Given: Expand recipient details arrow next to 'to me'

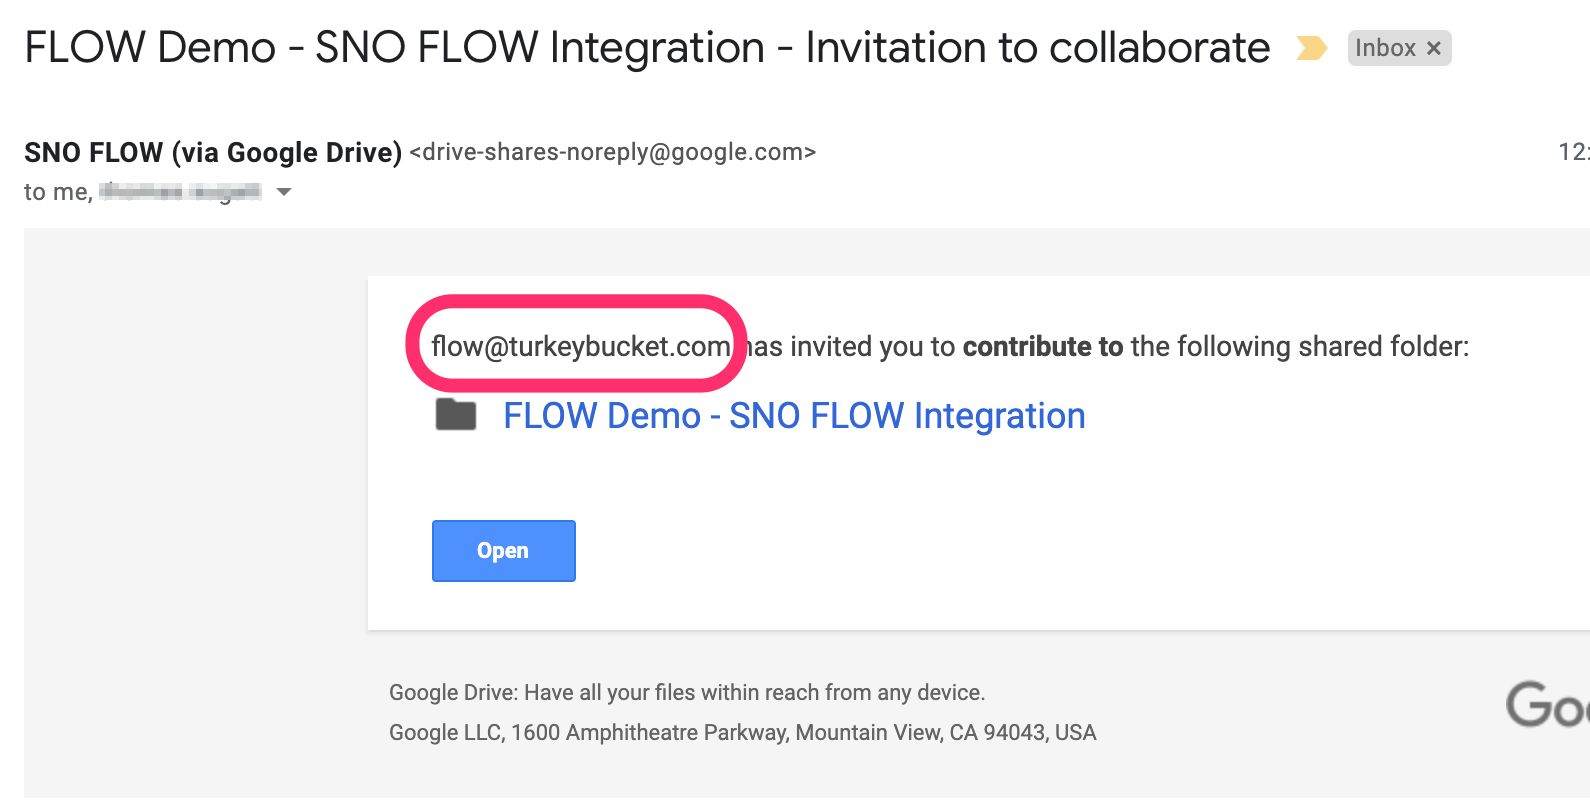Looking at the screenshot, I should (284, 192).
